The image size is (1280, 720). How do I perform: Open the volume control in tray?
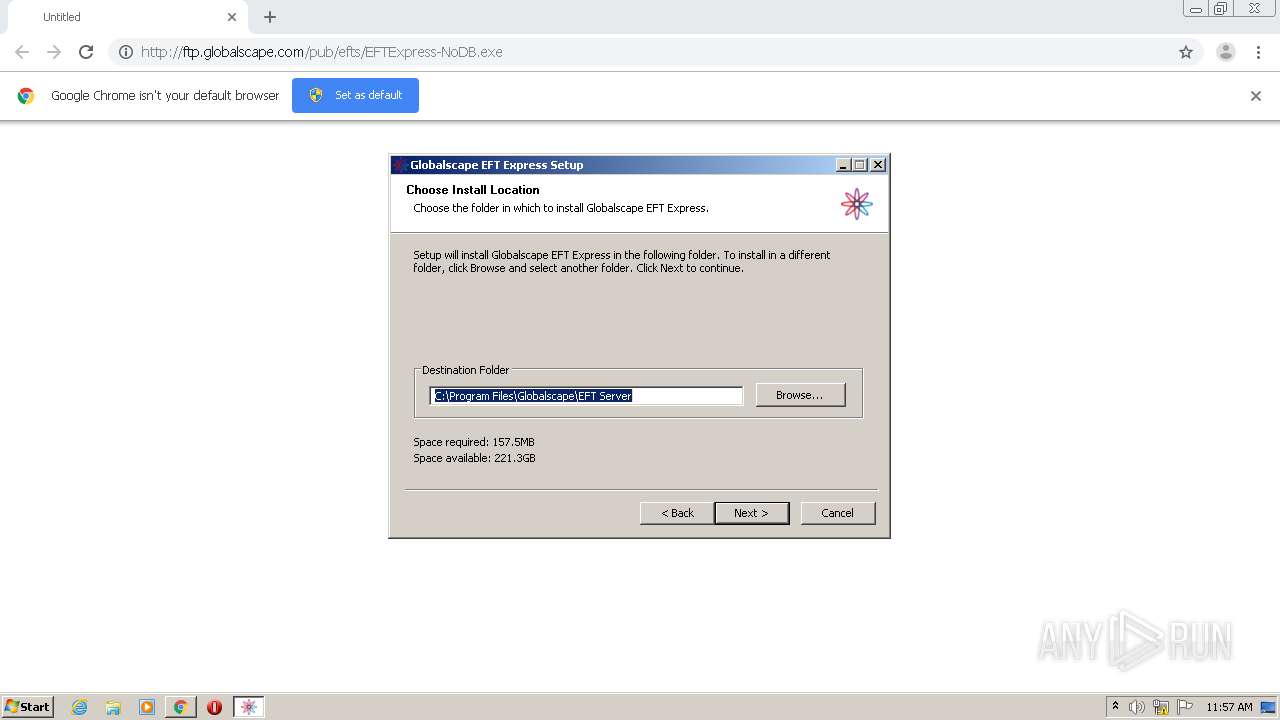tap(1137, 707)
